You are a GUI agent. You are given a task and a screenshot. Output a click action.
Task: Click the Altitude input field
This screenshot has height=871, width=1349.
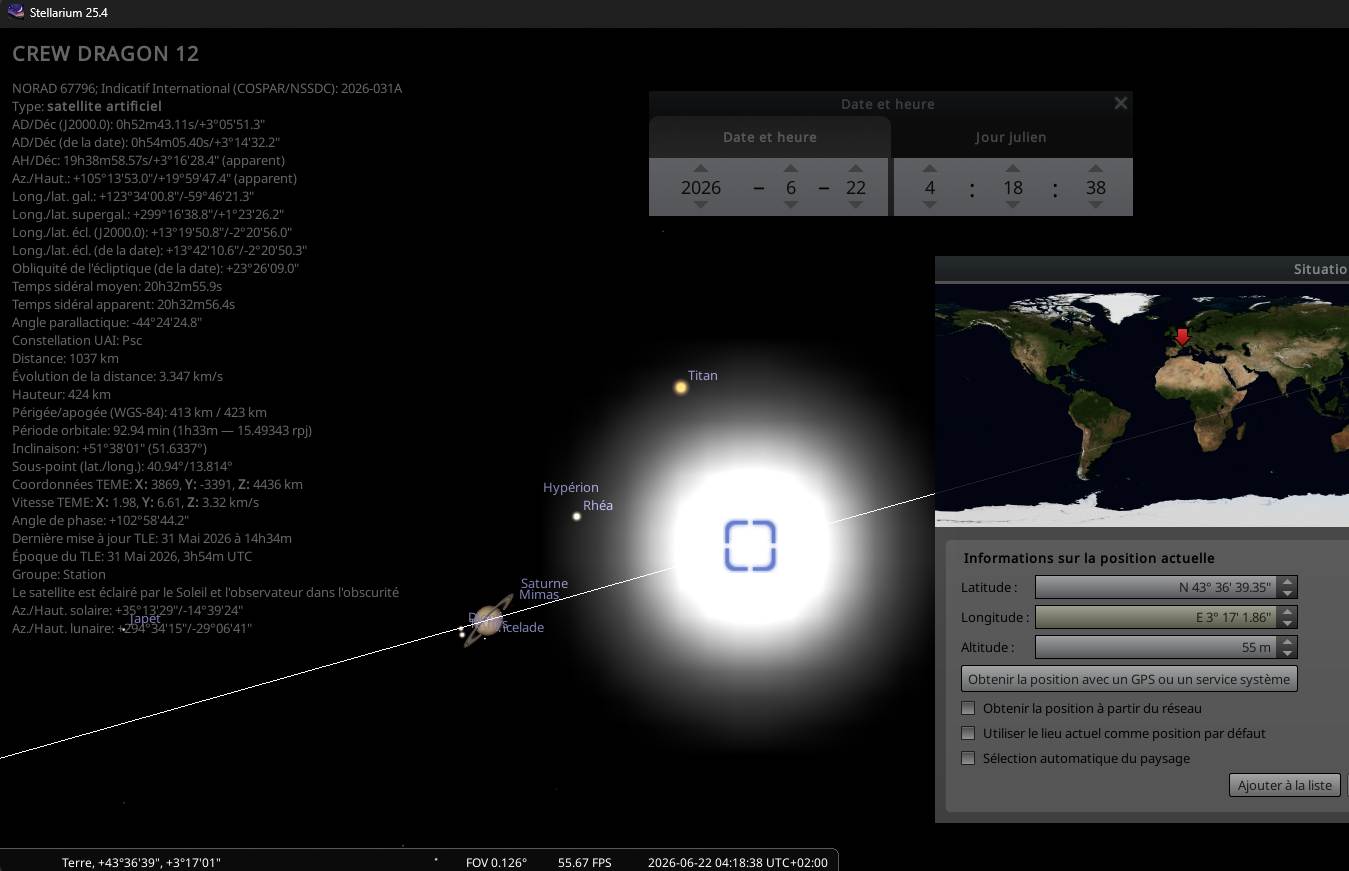coord(1157,648)
